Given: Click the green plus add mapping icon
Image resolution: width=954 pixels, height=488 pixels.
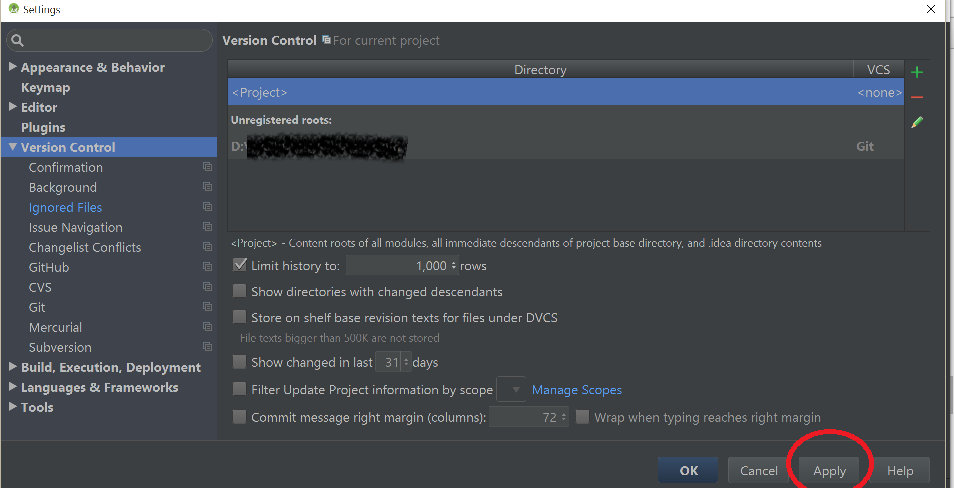Looking at the screenshot, I should click(x=917, y=72).
